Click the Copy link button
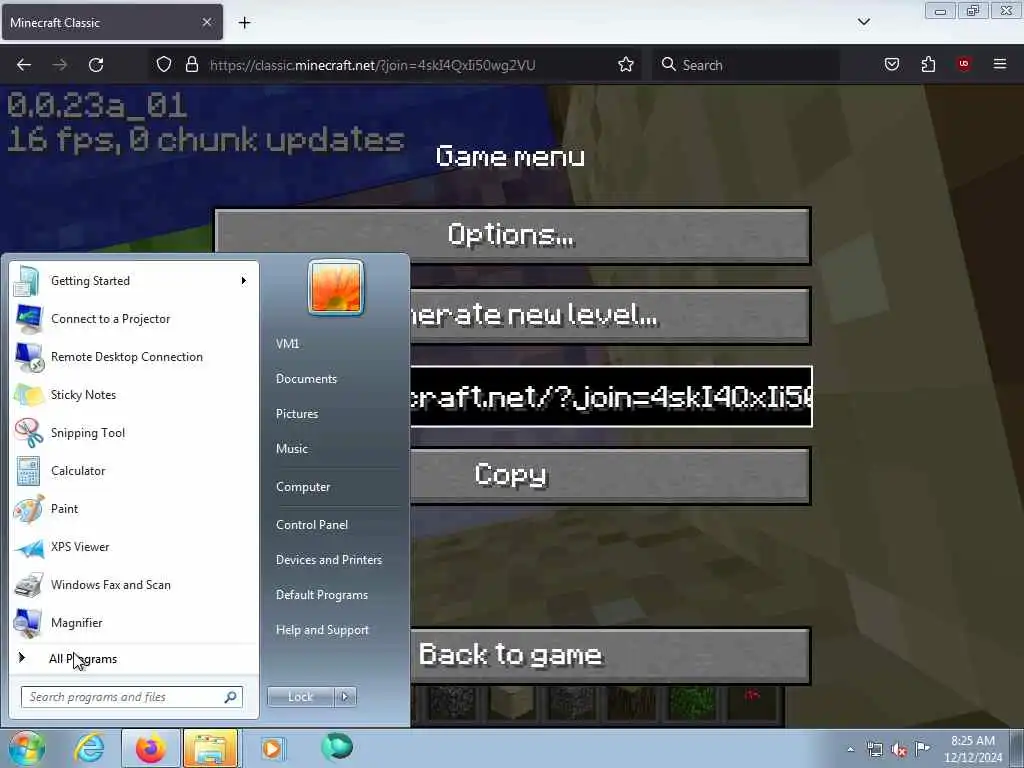The height and width of the screenshot is (768, 1024). coord(610,475)
